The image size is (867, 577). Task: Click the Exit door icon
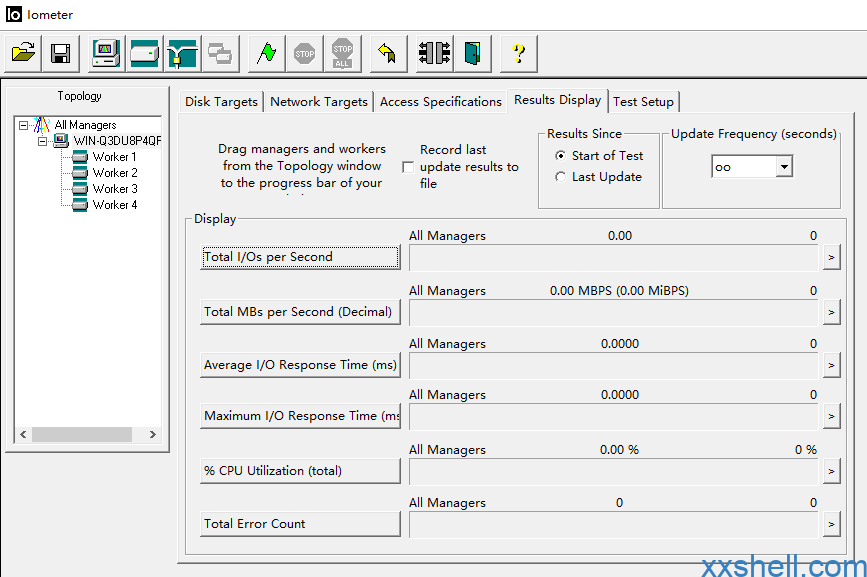472,54
